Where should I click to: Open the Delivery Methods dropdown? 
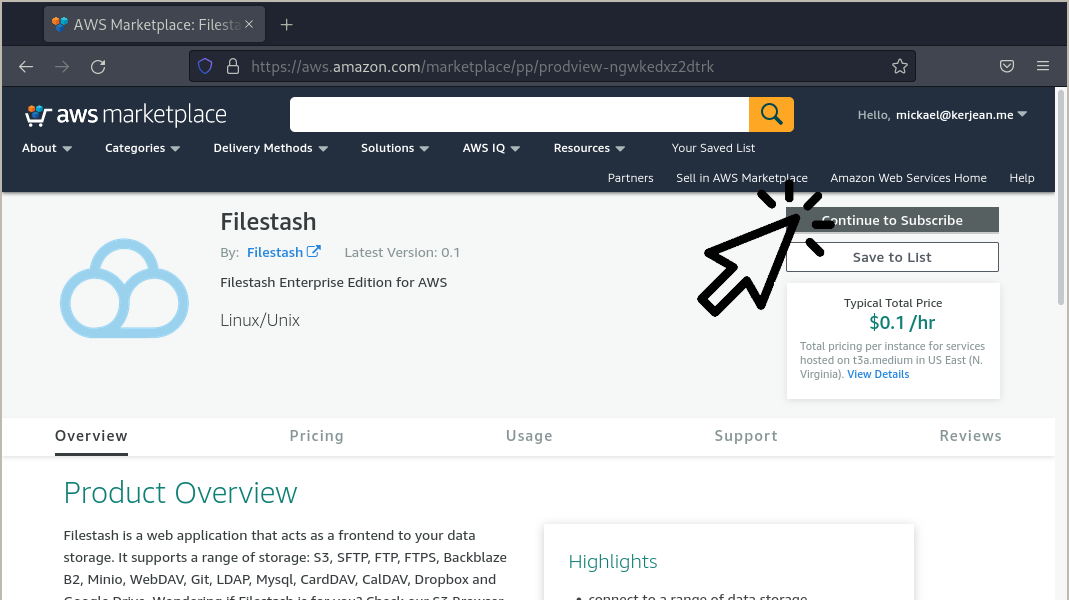[271, 148]
